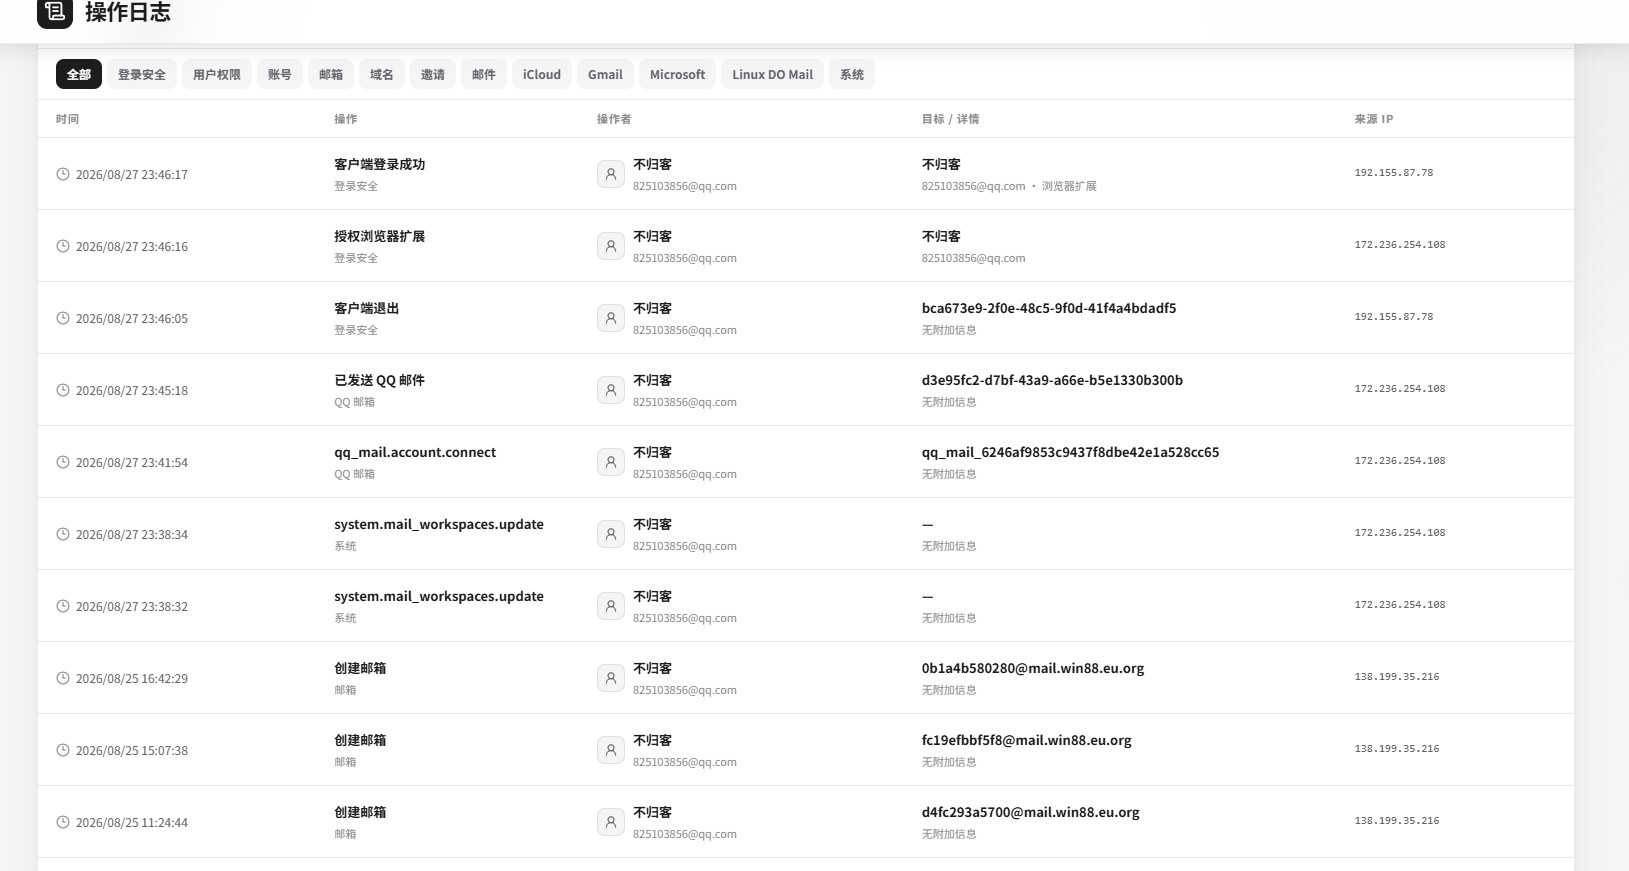The width and height of the screenshot is (1629, 871).
Task: Show logs under the 系统 tab
Action: pyautogui.click(x=852, y=74)
